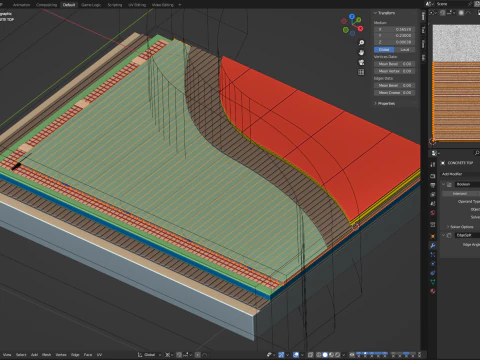Open viewport shading options dropdown arrow

coord(344,355)
